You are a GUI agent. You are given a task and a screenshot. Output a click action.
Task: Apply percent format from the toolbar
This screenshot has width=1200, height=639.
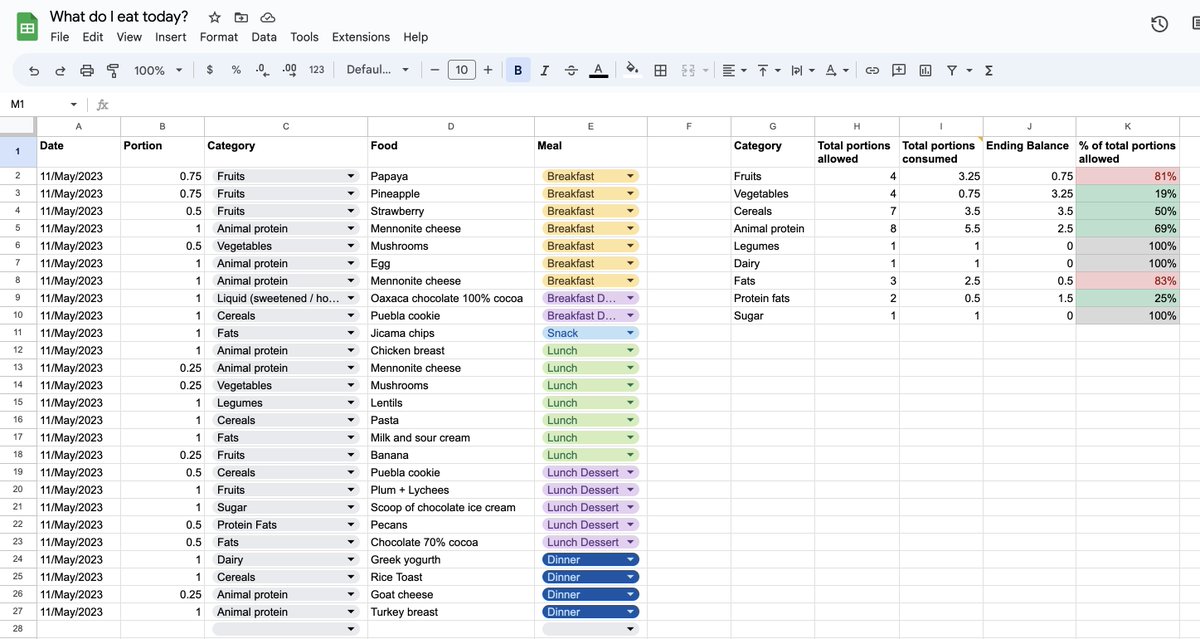pyautogui.click(x=236, y=70)
